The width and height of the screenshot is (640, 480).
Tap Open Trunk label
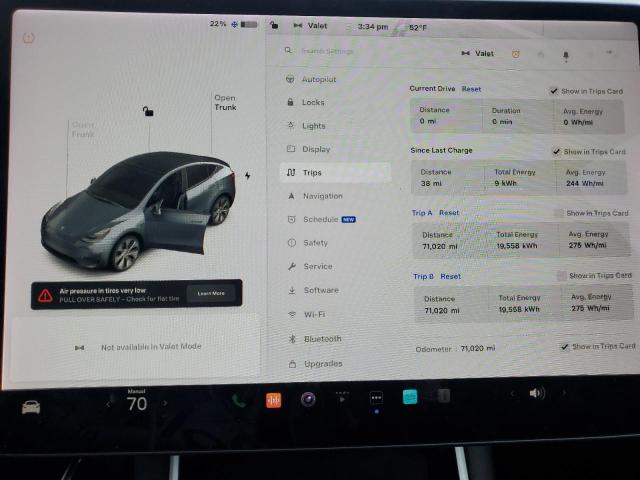point(225,102)
